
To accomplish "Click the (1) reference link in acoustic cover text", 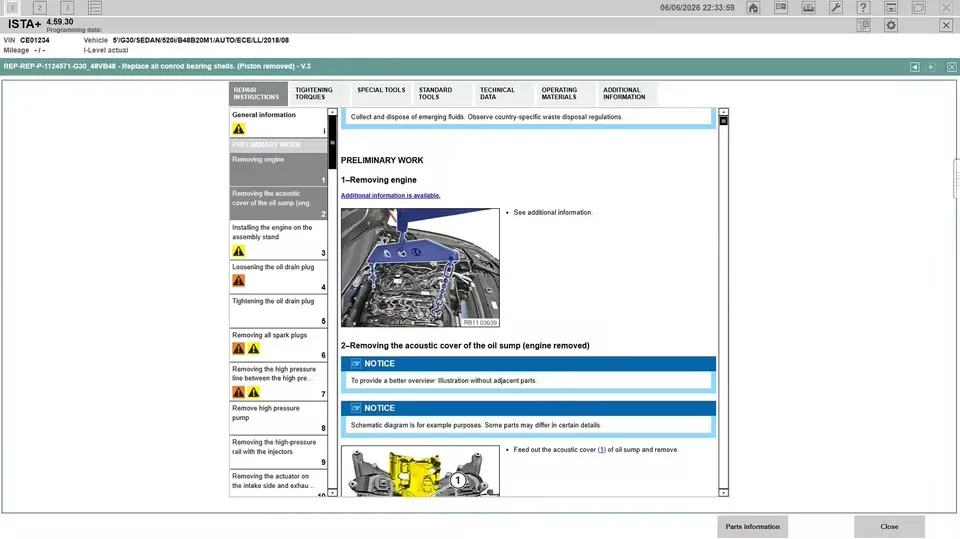I will point(602,450).
